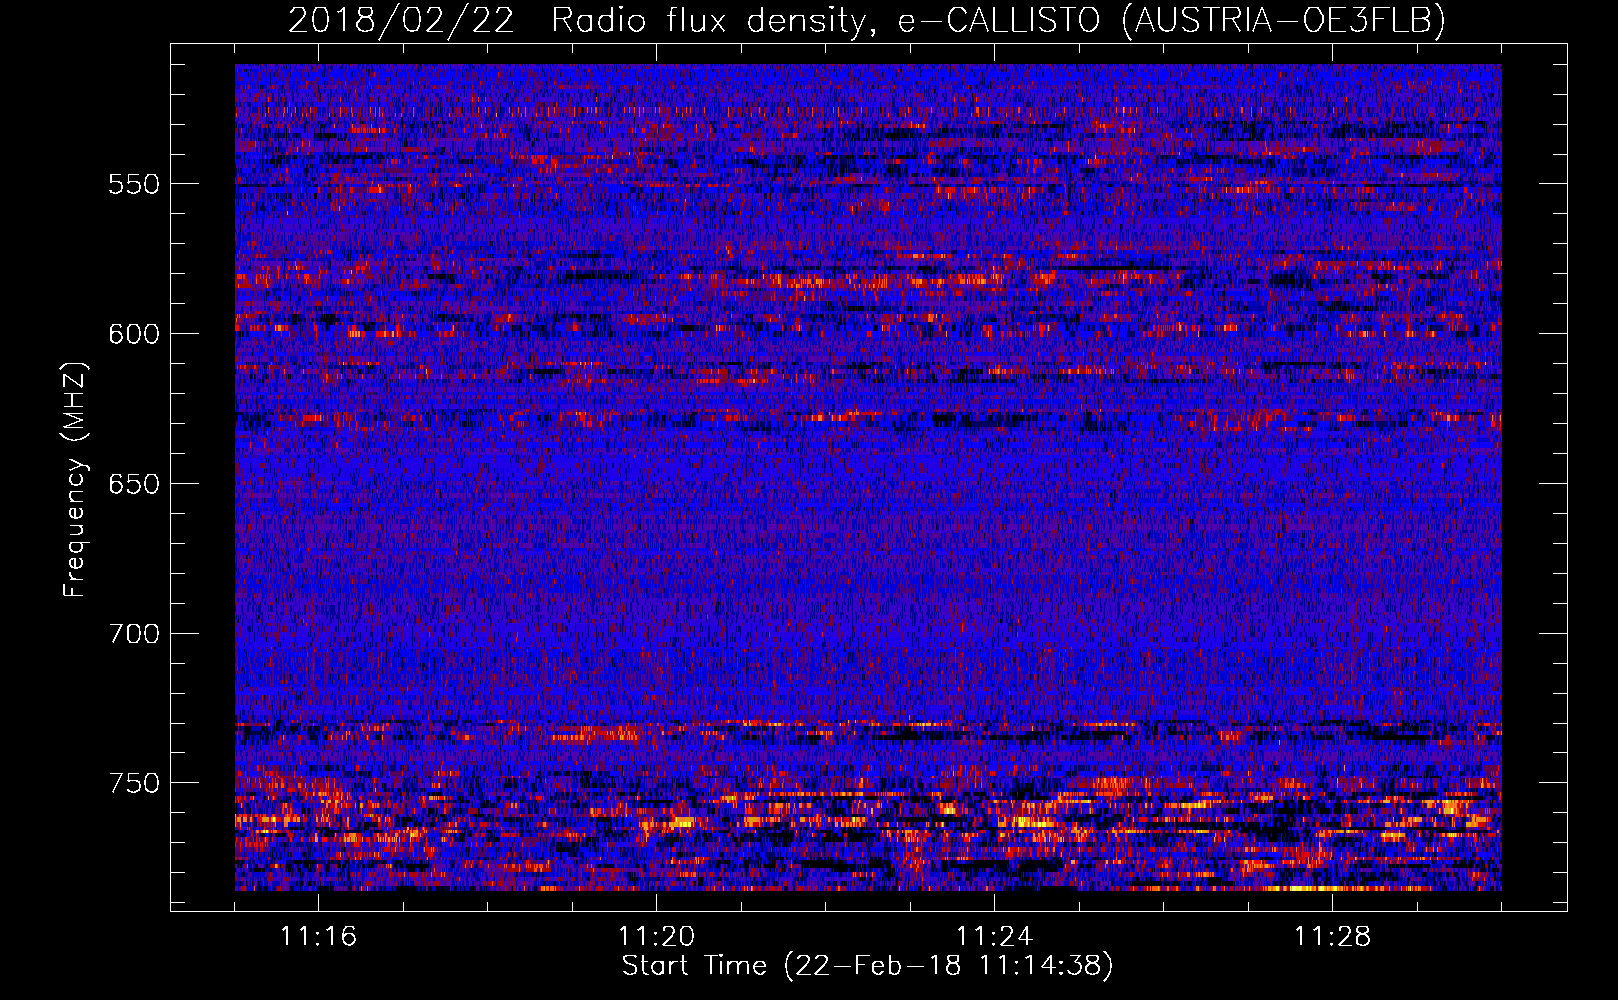The height and width of the screenshot is (1000, 1618).
Task: Click the Frequency (MHZ) axis title
Action: 75,480
